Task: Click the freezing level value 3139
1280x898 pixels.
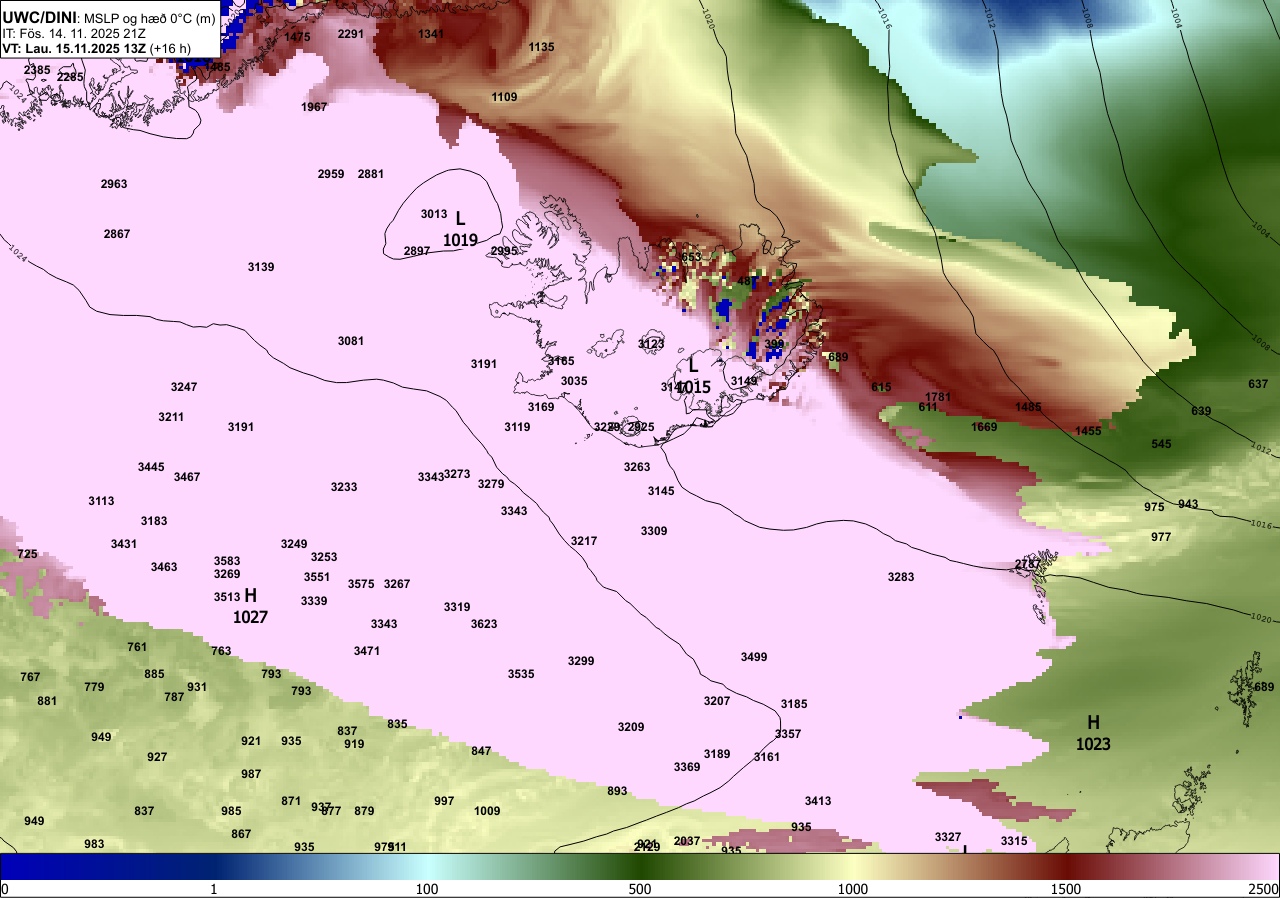Action: (x=261, y=267)
